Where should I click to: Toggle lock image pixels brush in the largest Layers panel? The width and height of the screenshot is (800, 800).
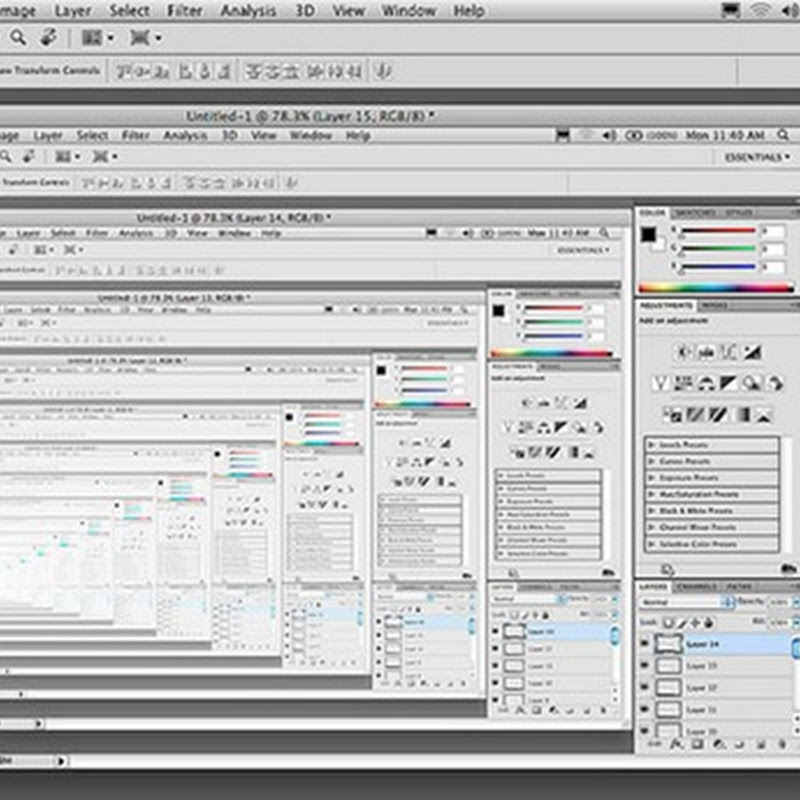pos(682,622)
